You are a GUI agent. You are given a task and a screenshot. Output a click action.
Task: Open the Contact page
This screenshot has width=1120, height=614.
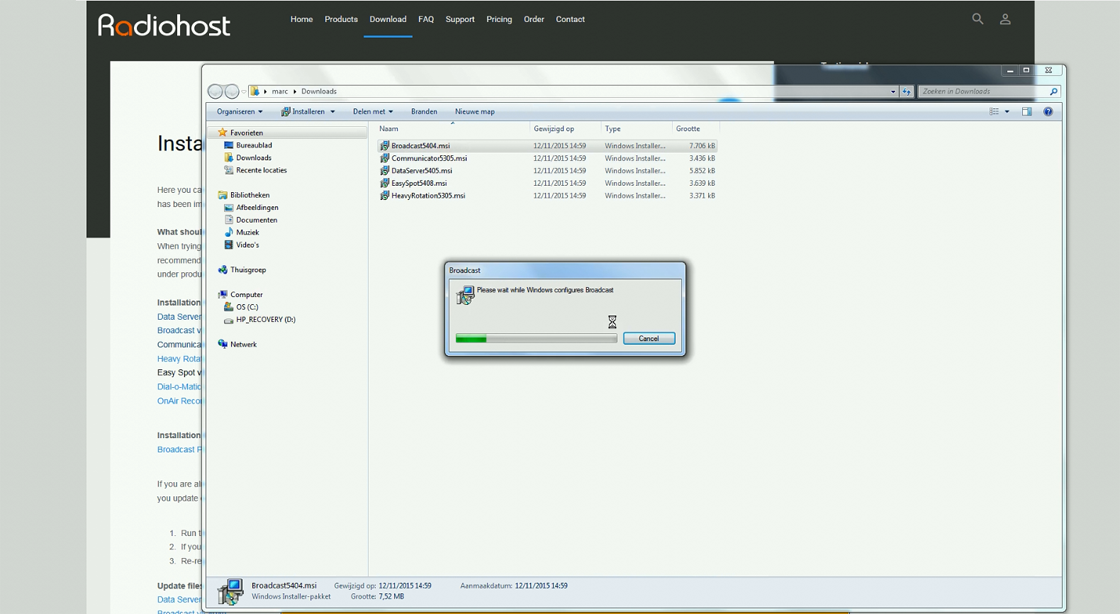click(x=571, y=19)
